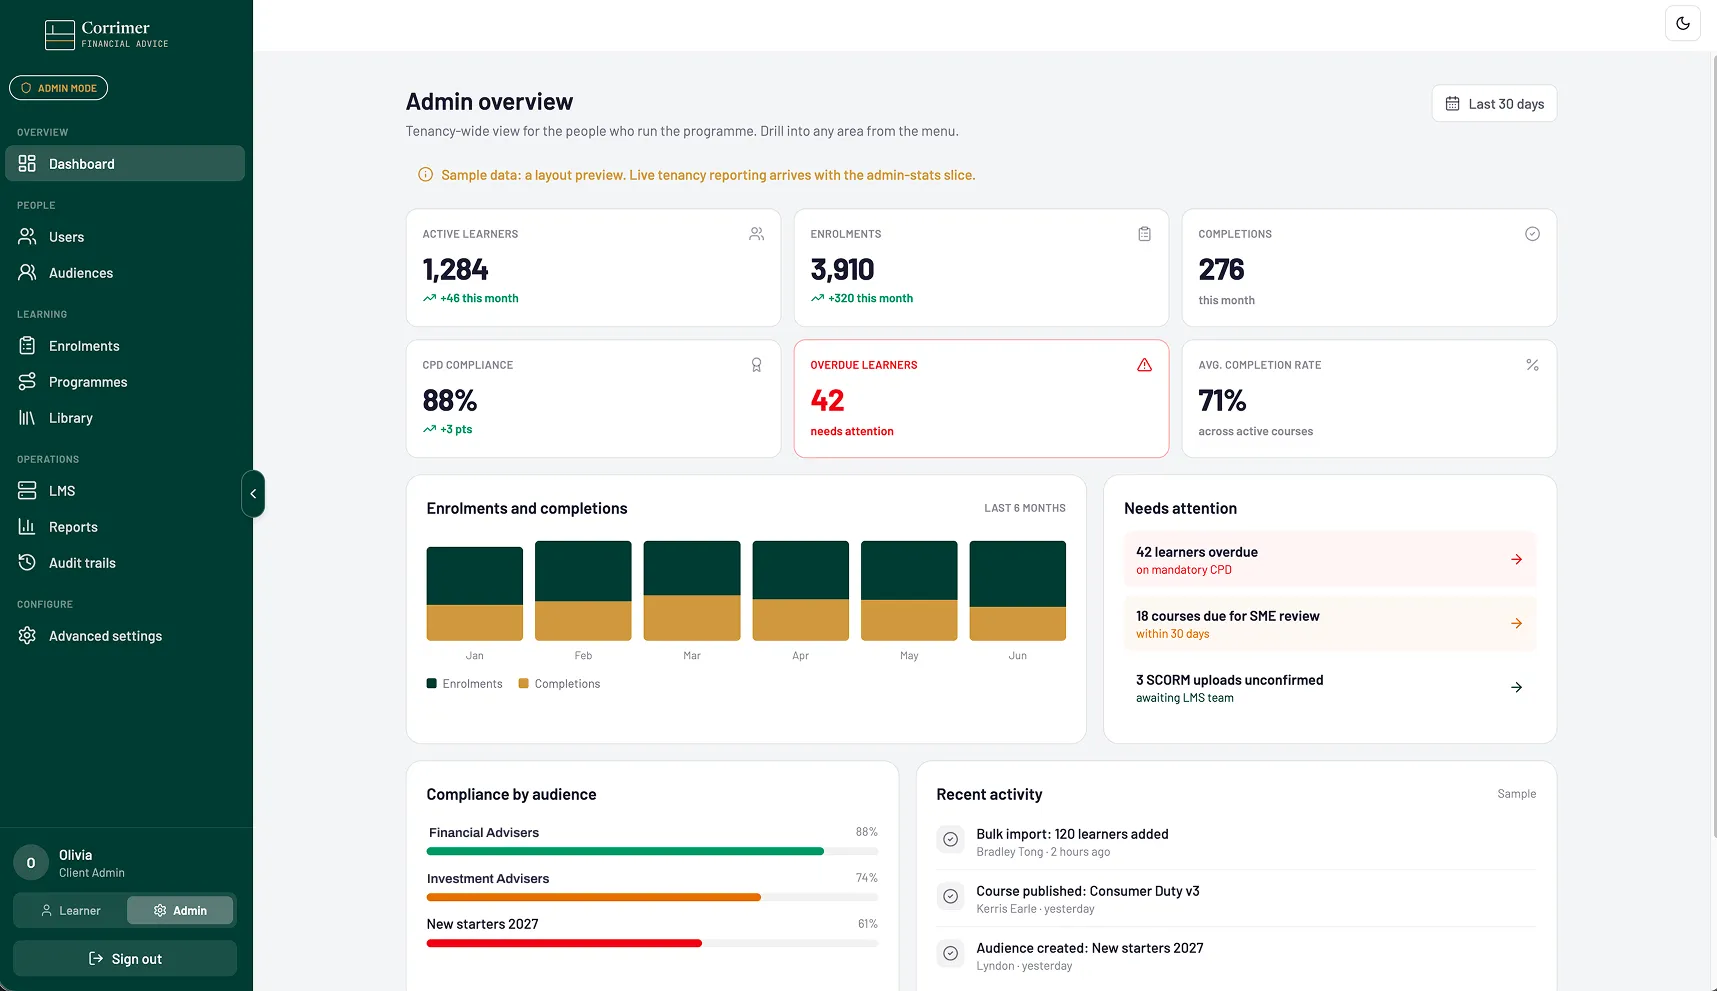
Task: Click the check icon beside Audience created activity
Action: [950, 954]
